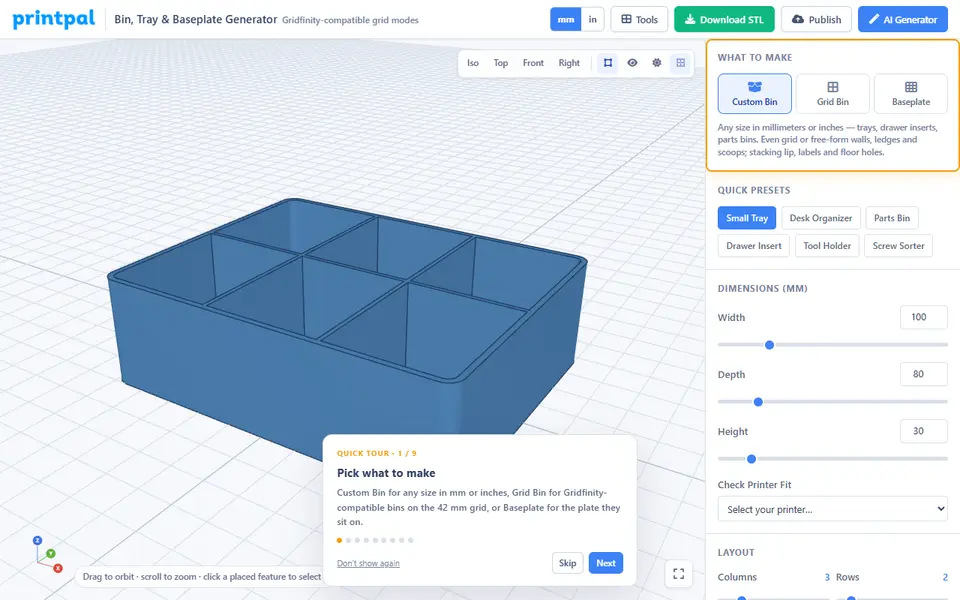Click the Width value field

pyautogui.click(x=923, y=317)
